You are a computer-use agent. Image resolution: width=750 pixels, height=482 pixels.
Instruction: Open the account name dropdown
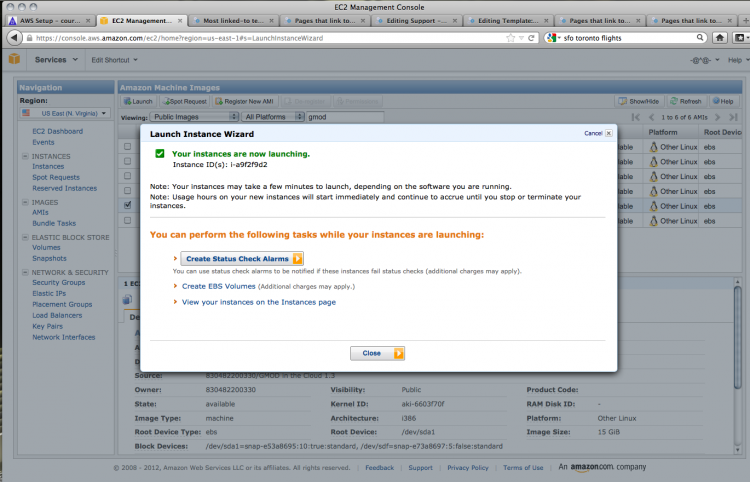coord(705,60)
